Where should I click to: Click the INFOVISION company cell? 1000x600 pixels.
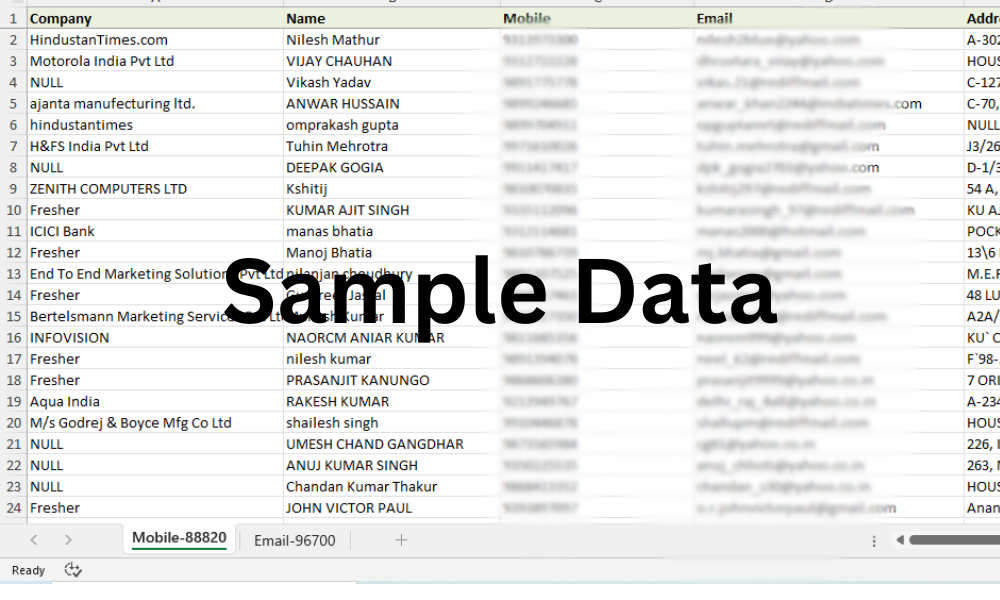pos(155,337)
